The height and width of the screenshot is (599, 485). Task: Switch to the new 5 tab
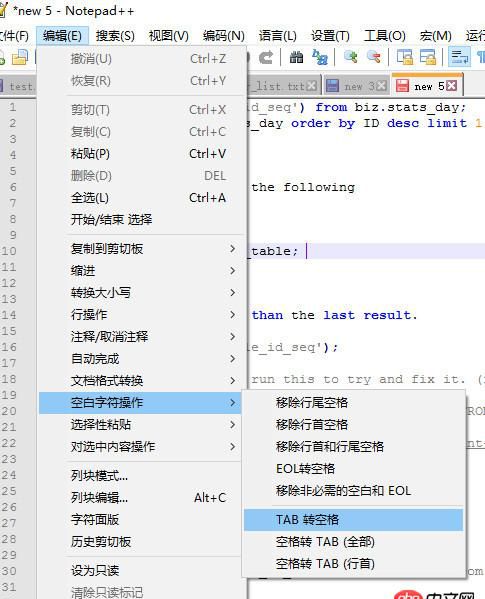pyautogui.click(x=427, y=85)
